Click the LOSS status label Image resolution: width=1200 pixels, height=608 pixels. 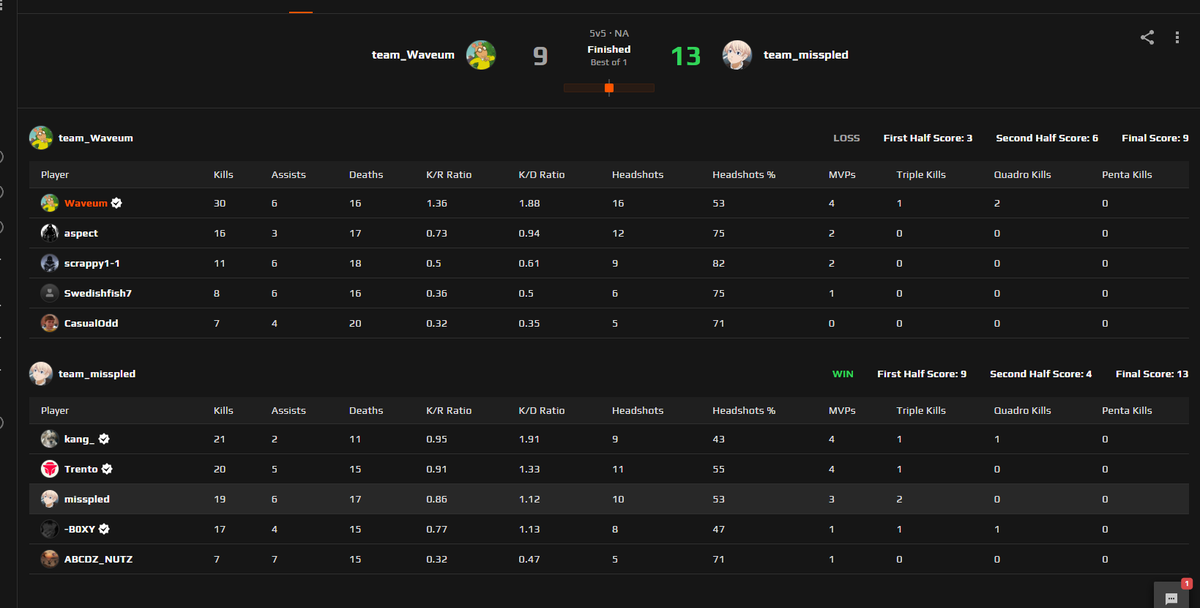(846, 138)
